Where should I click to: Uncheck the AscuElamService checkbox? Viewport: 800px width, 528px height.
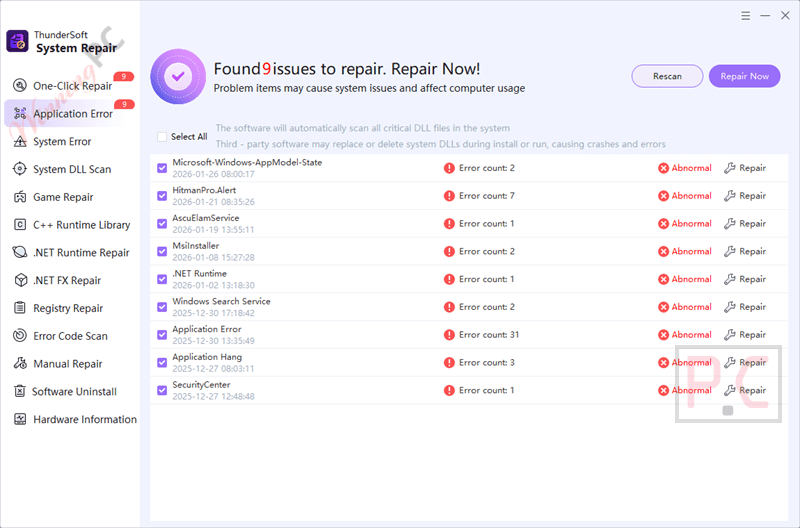[x=162, y=223]
